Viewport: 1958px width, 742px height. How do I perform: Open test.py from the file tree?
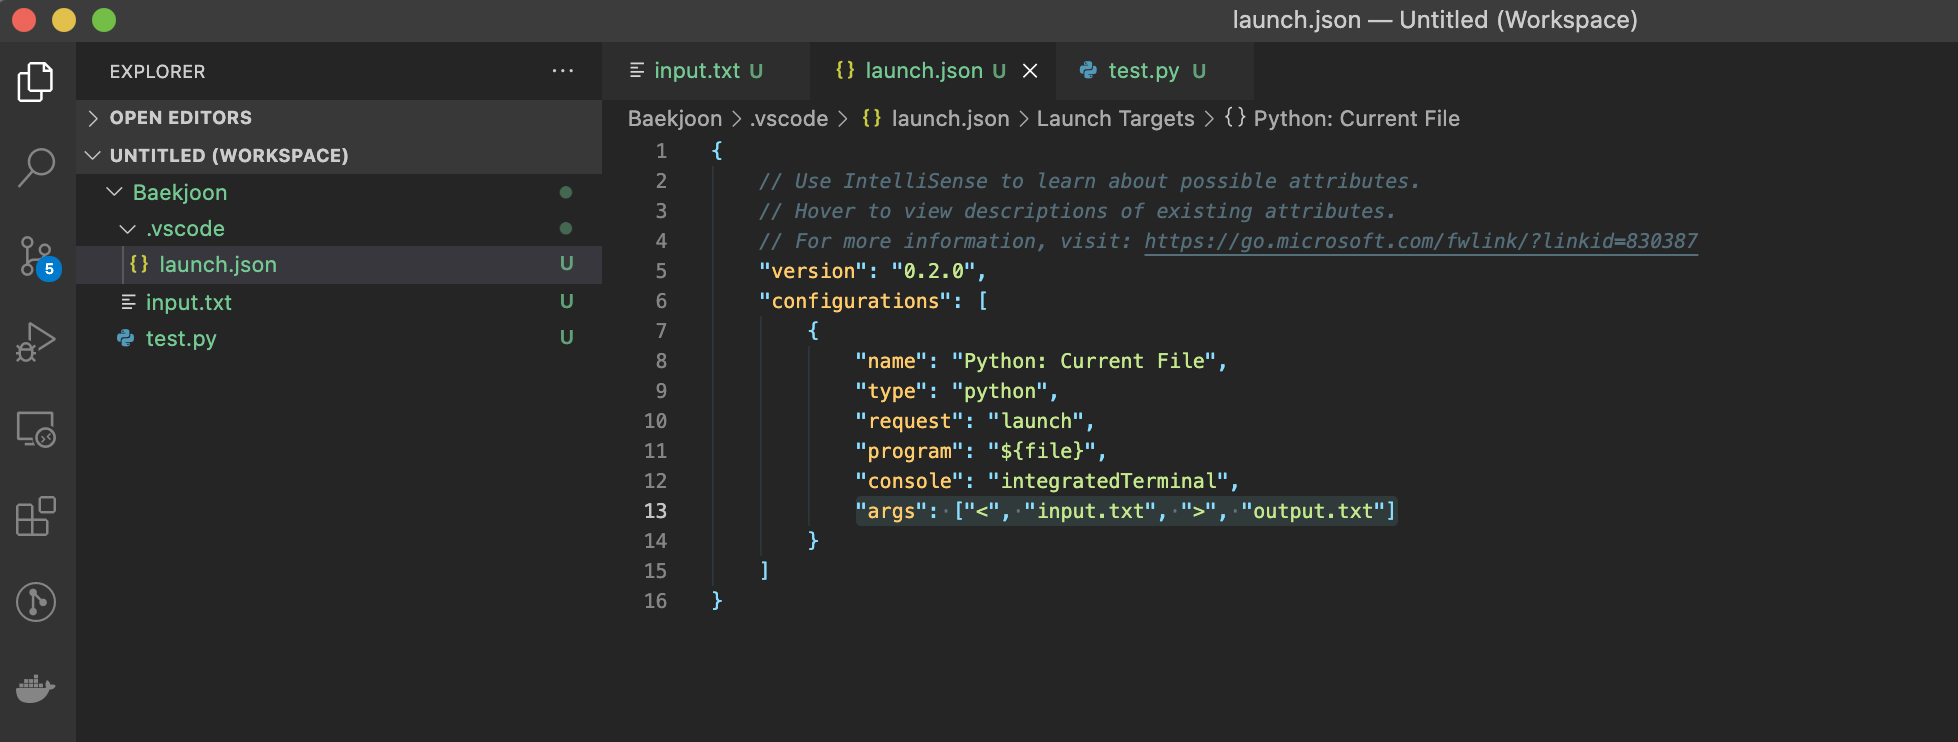coord(339,338)
